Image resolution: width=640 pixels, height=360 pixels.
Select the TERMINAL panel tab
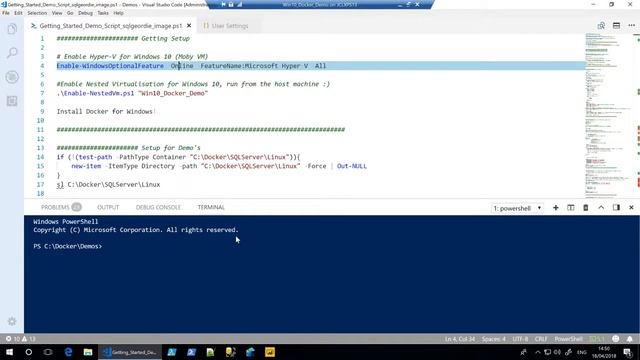pos(211,207)
